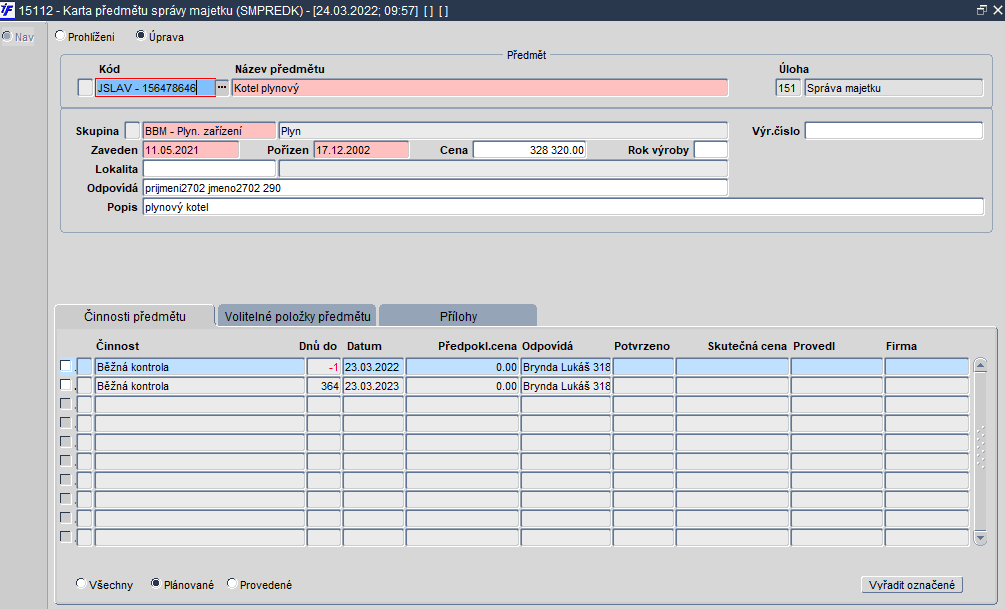Click scrollbar up arrow in activities table
1005x609 pixels.
pyautogui.click(x=980, y=365)
